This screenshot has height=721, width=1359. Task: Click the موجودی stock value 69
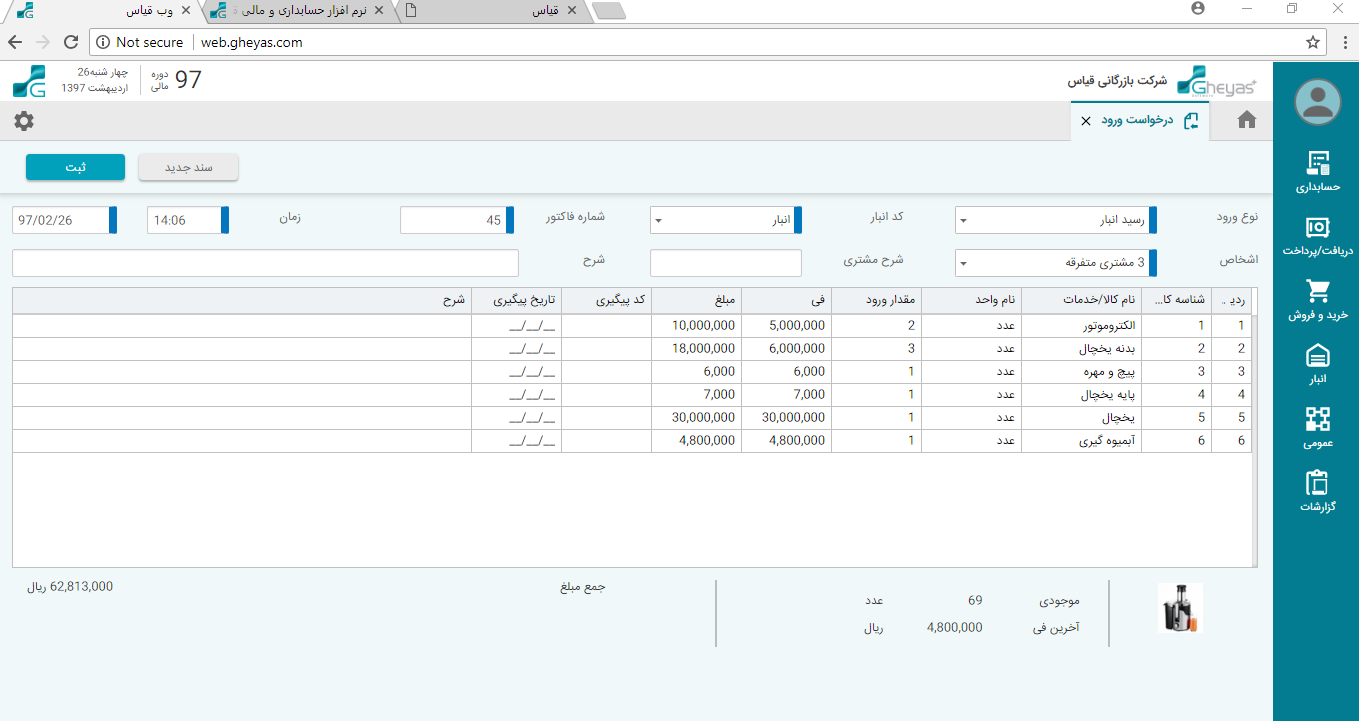pos(975,601)
